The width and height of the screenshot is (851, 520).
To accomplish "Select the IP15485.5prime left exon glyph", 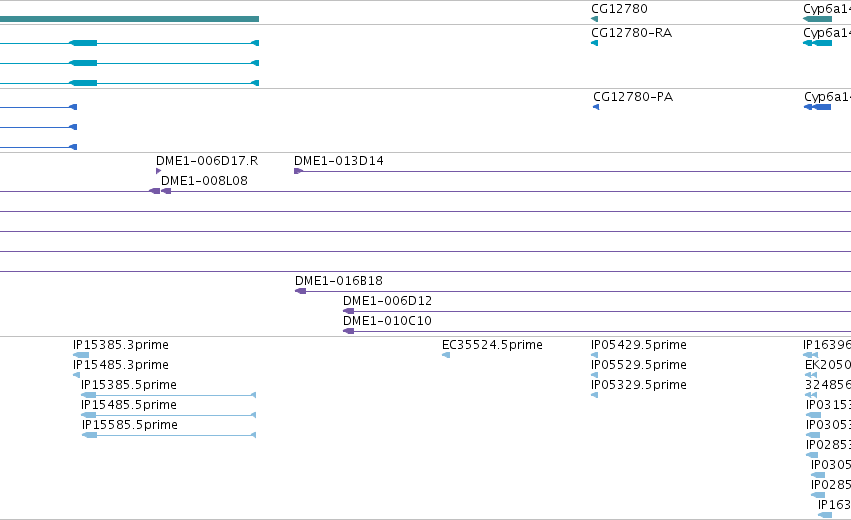I will (x=88, y=415).
